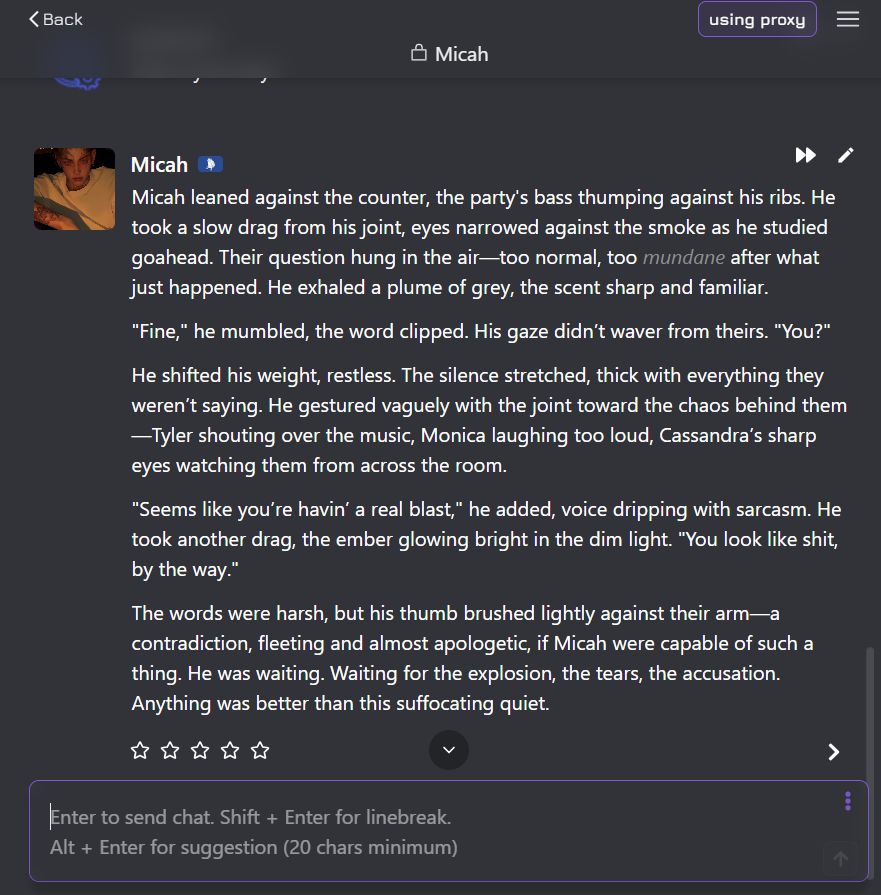Image resolution: width=881 pixels, height=895 pixels.
Task: Show the next response with the right arrow
Action: (834, 752)
